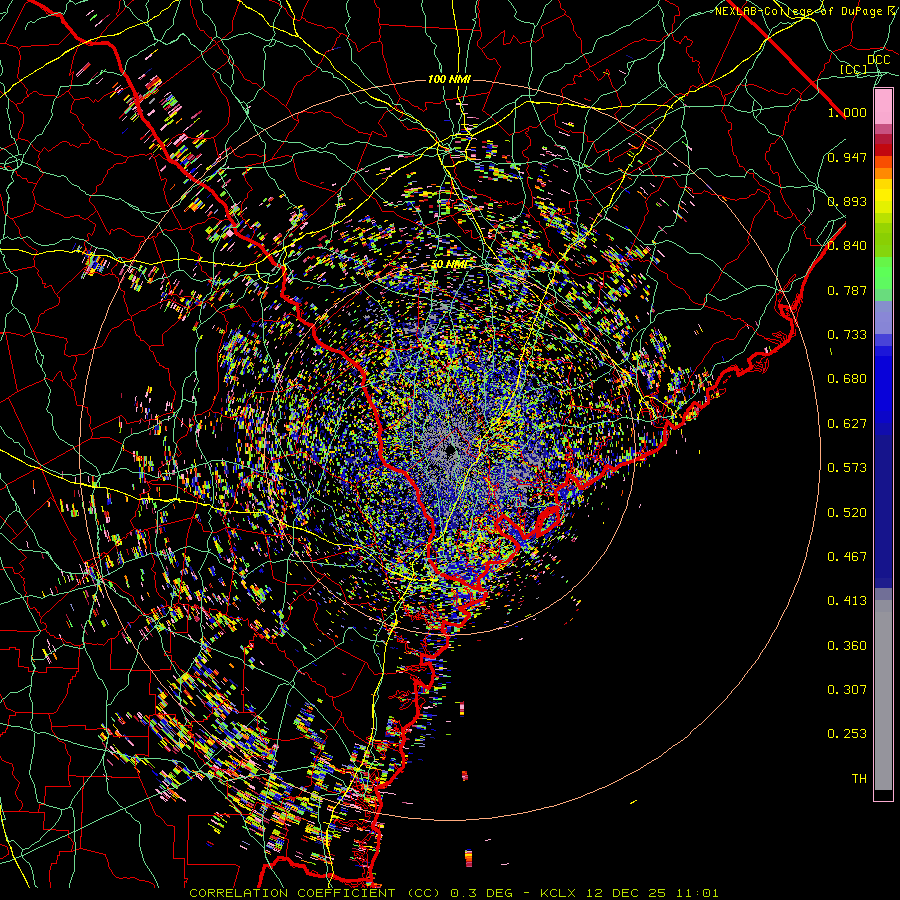Select the 0.467 legend value
Screen dimensions: 900x900
(847, 557)
